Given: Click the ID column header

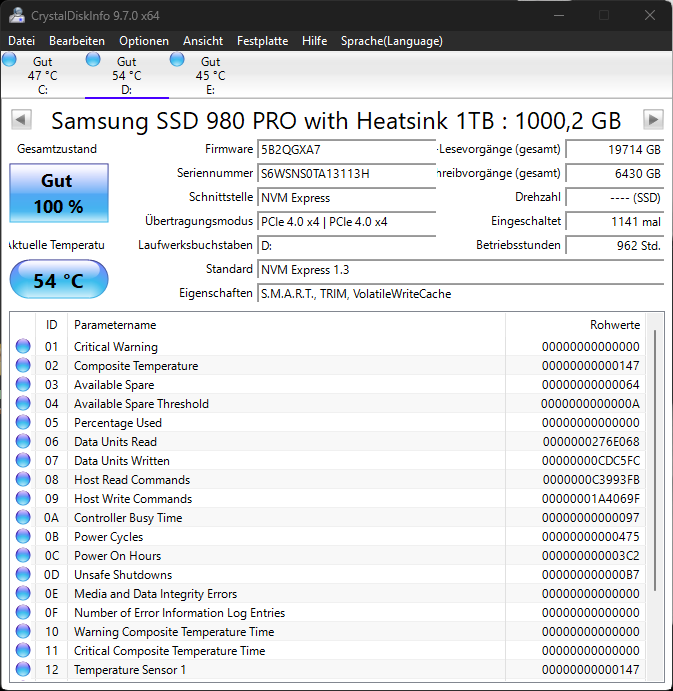Looking at the screenshot, I should 52,325.
